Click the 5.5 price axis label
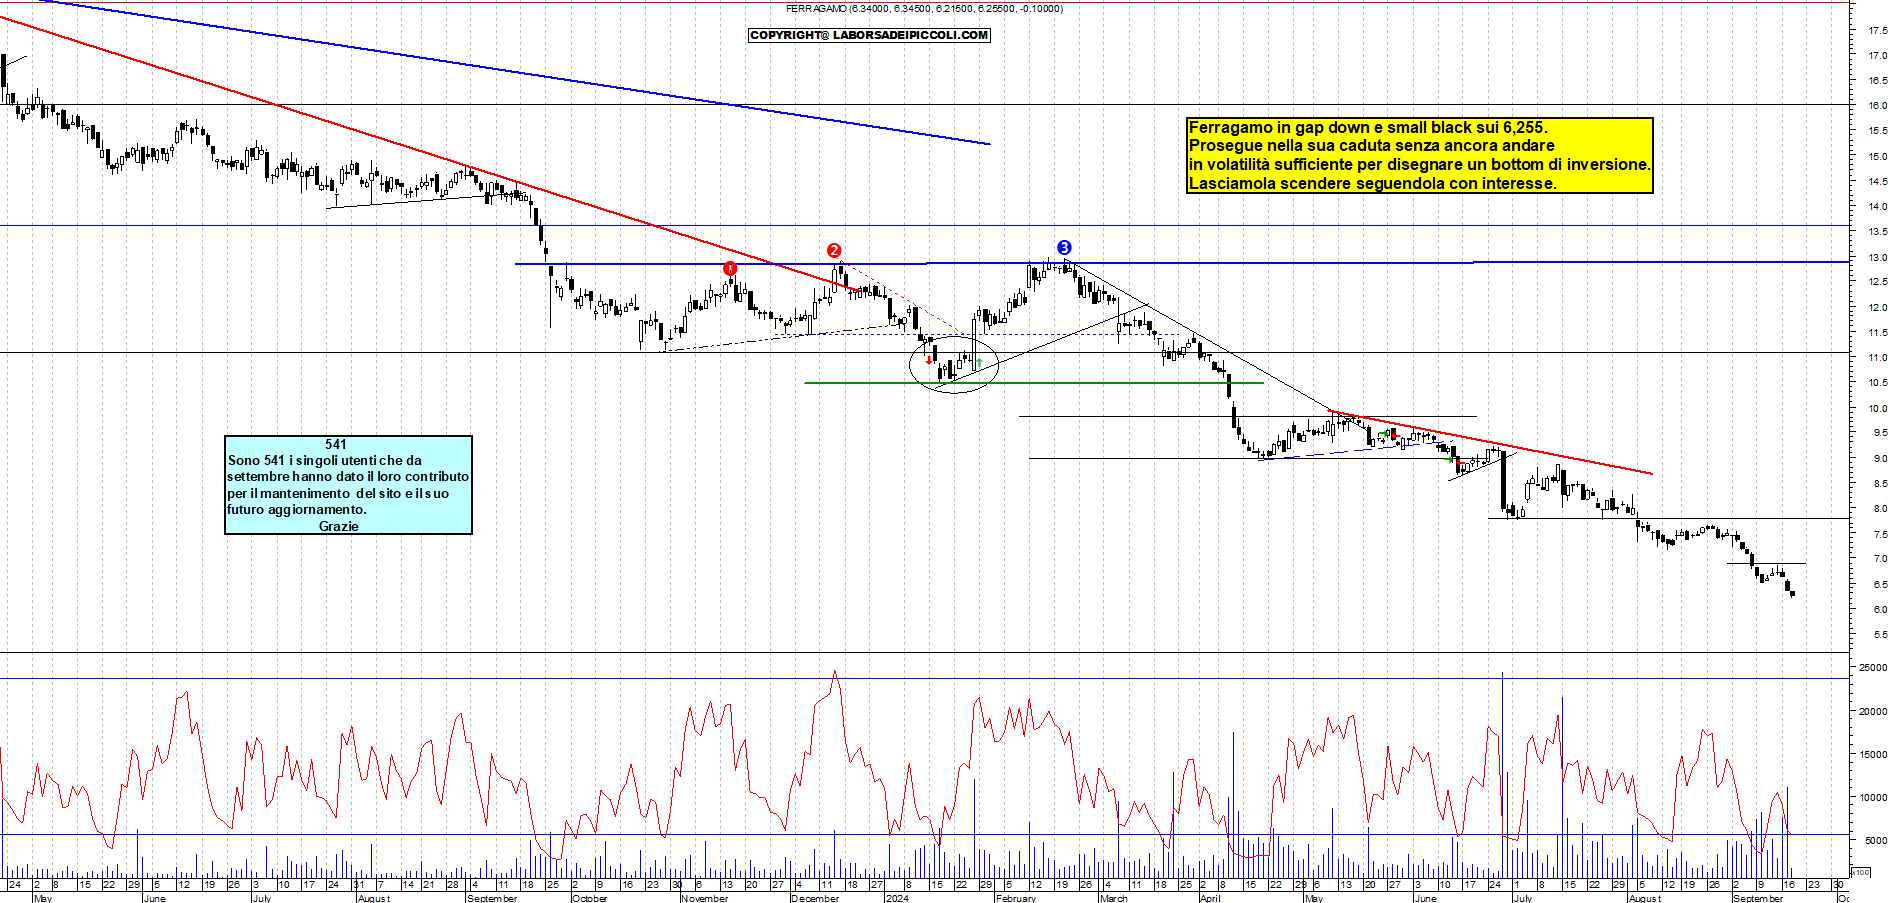 [1880, 635]
